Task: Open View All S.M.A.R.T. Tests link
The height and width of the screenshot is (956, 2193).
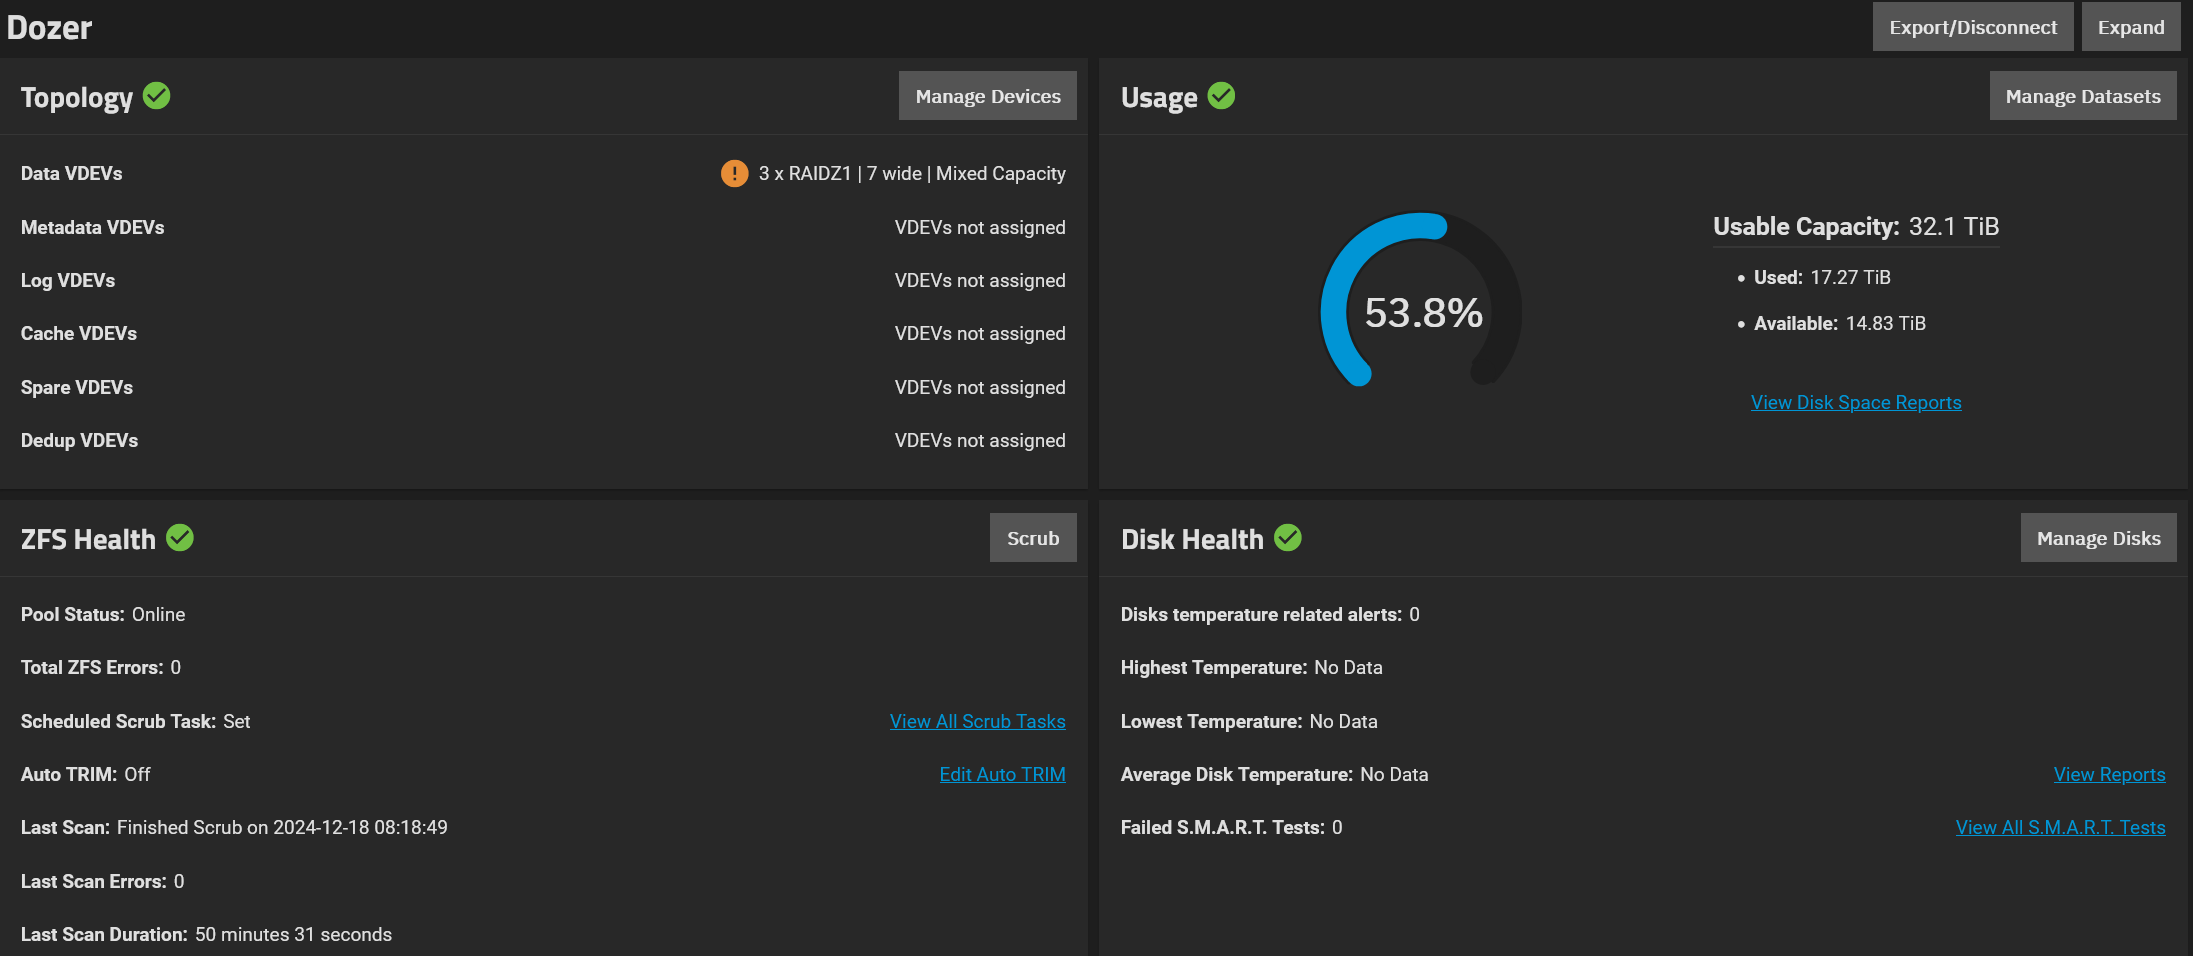Action: [2060, 827]
